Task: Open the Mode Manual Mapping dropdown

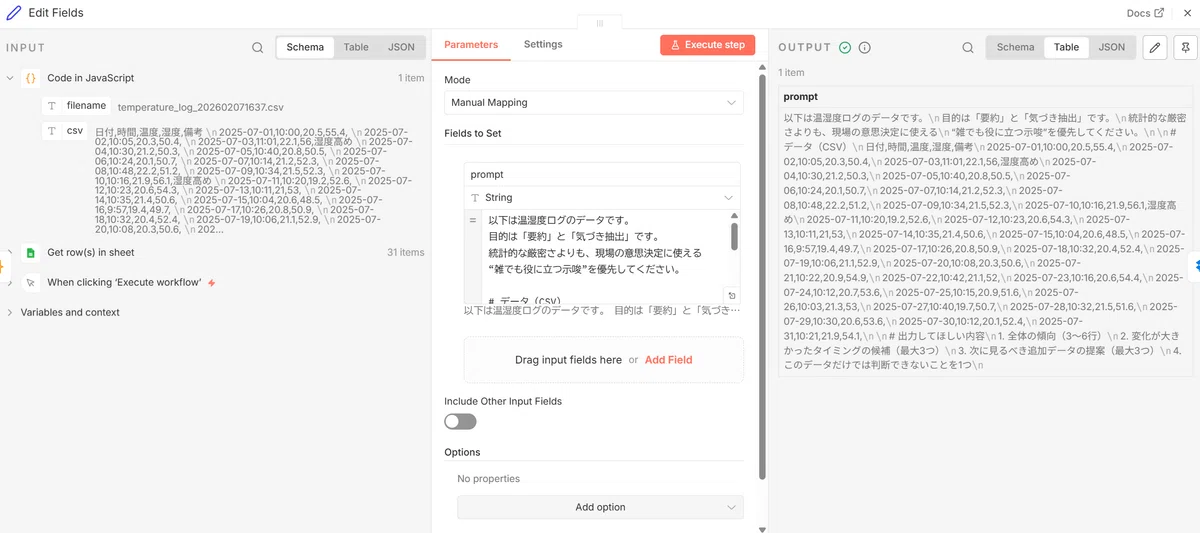Action: [594, 102]
